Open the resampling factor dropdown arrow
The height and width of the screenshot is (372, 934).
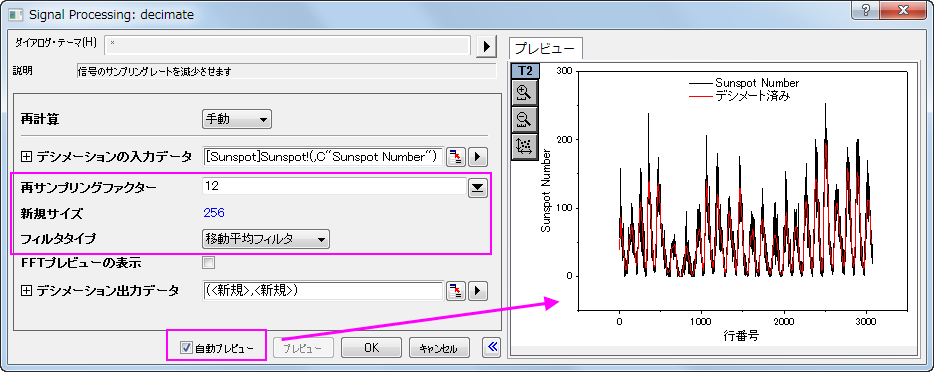478,189
